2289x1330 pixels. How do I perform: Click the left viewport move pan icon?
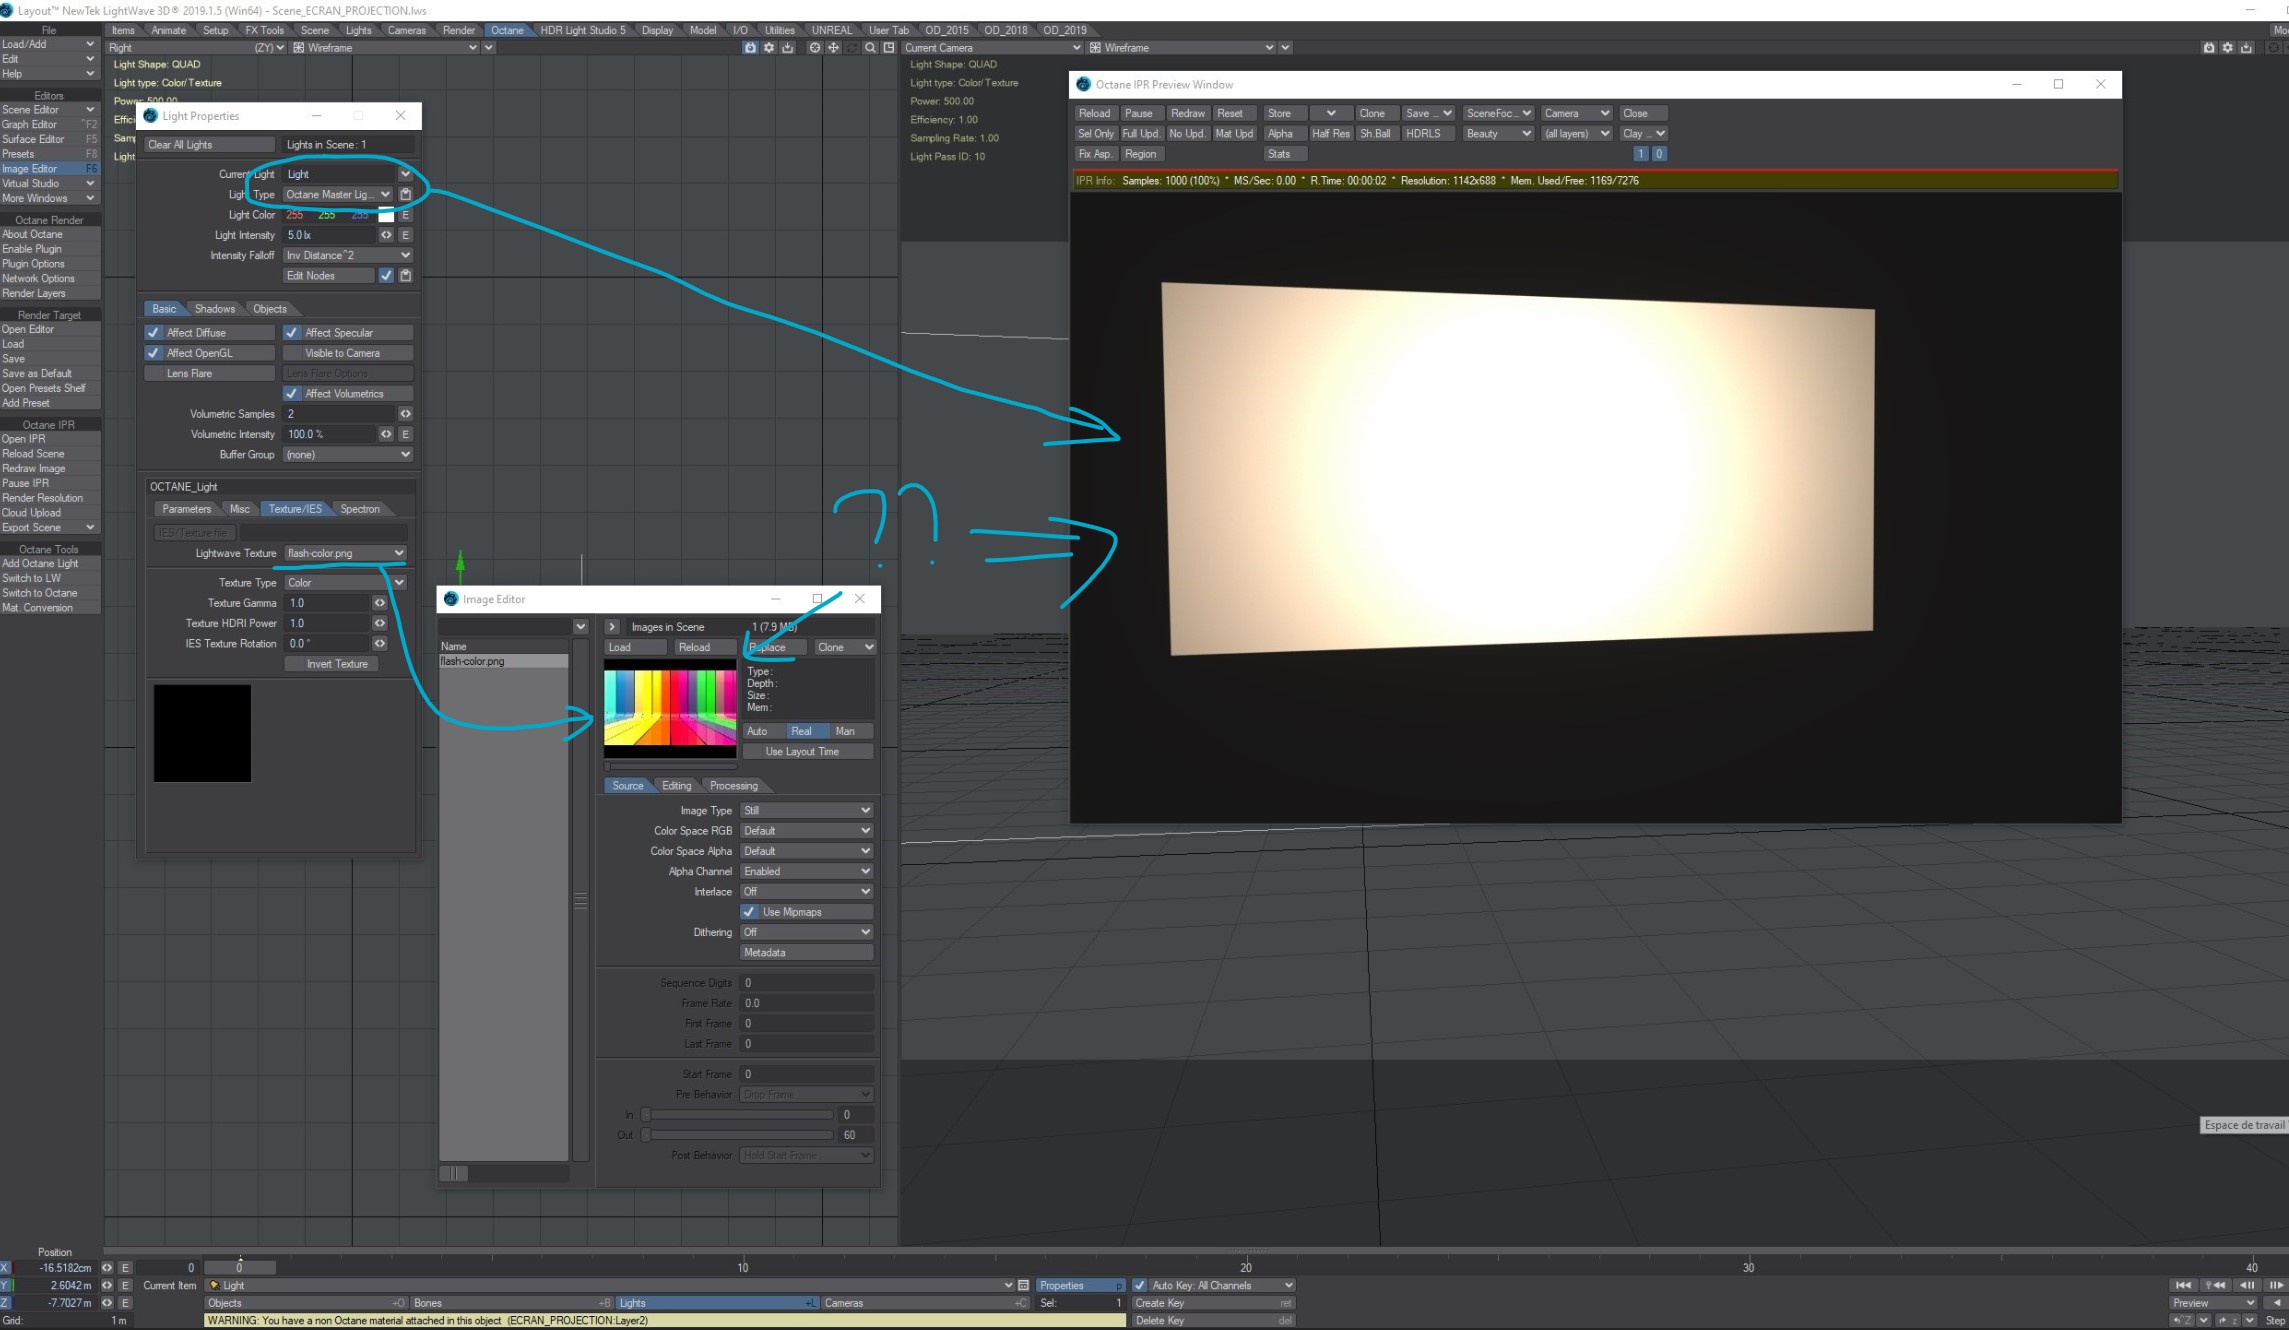(x=833, y=48)
